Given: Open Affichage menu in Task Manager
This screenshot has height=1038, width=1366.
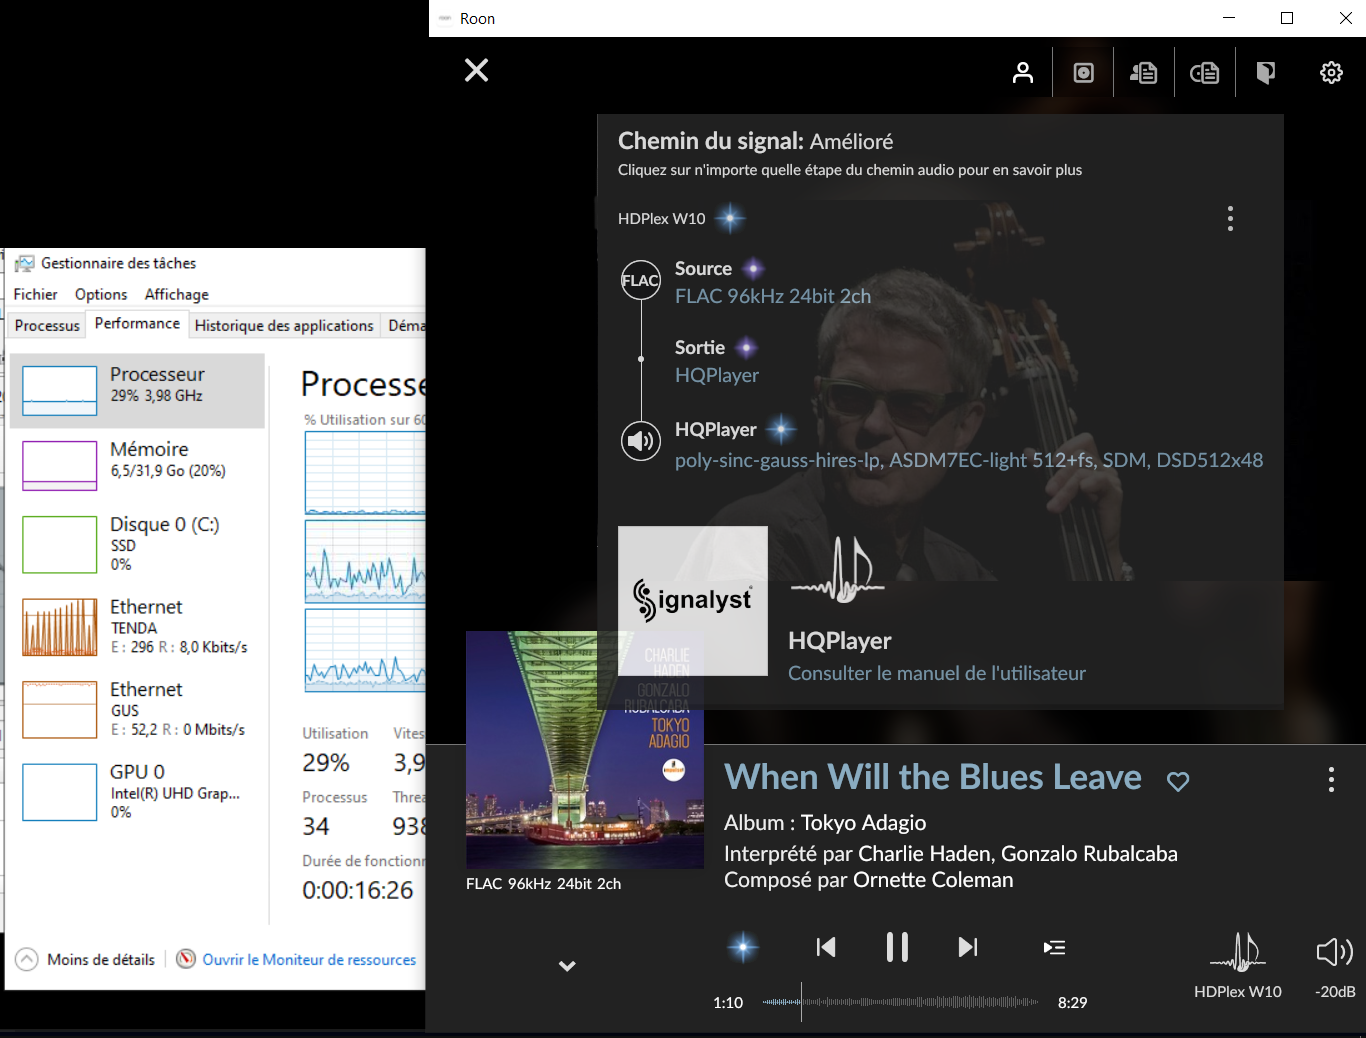Looking at the screenshot, I should [177, 294].
